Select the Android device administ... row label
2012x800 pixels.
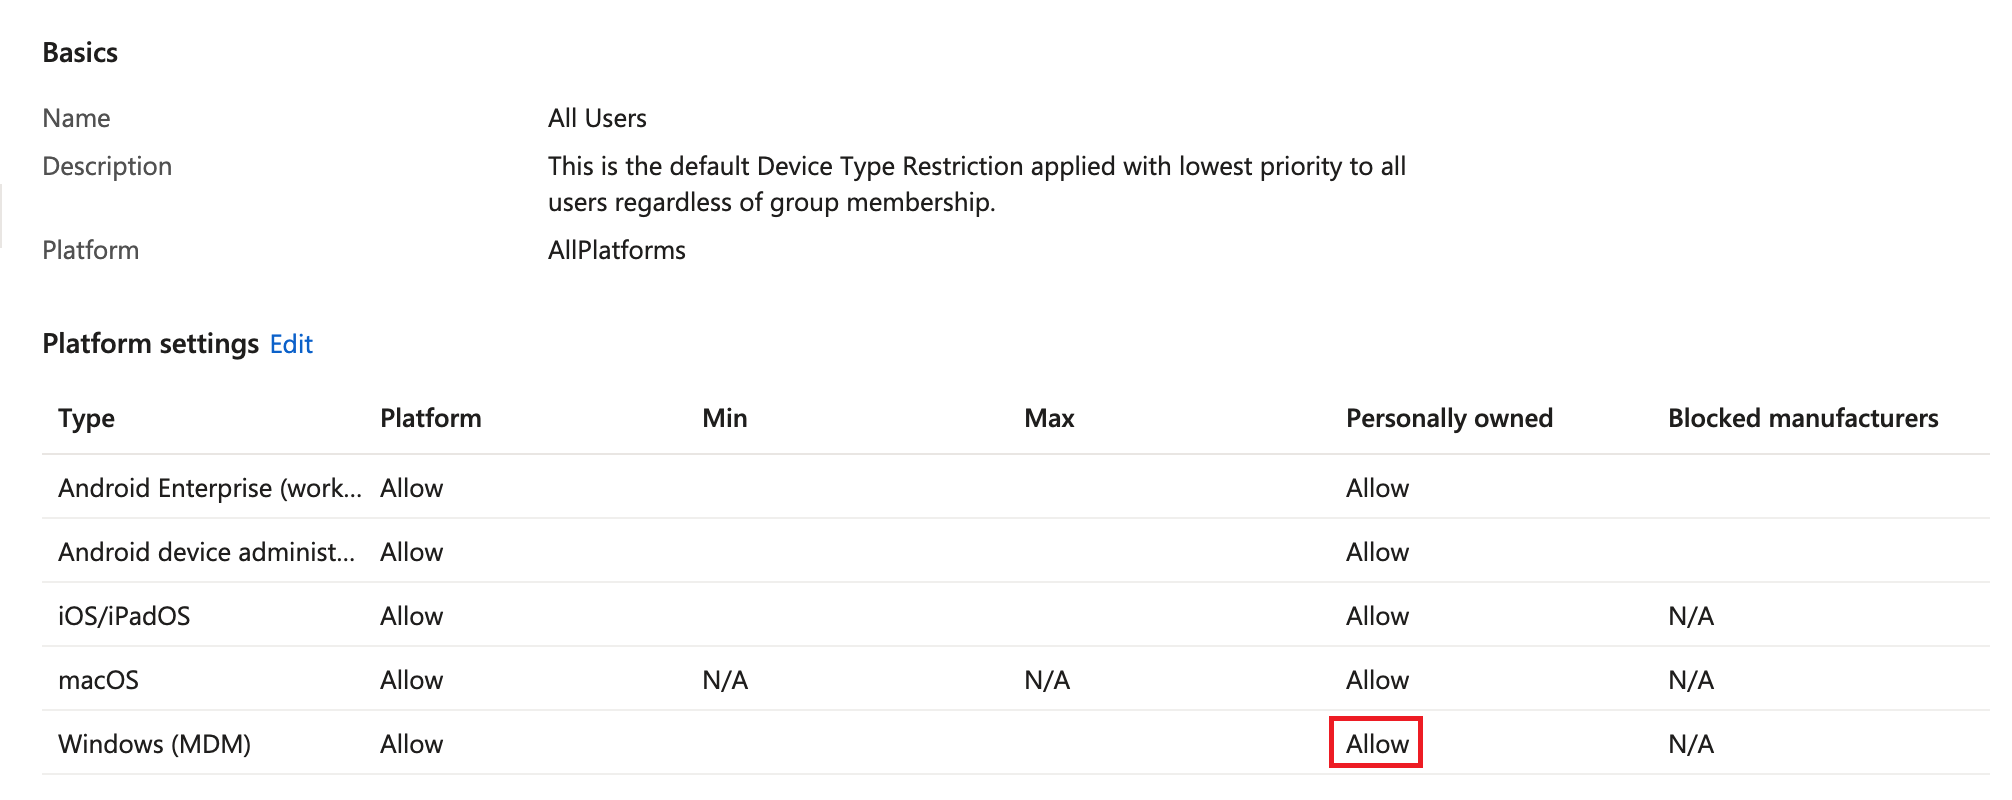tap(206, 552)
